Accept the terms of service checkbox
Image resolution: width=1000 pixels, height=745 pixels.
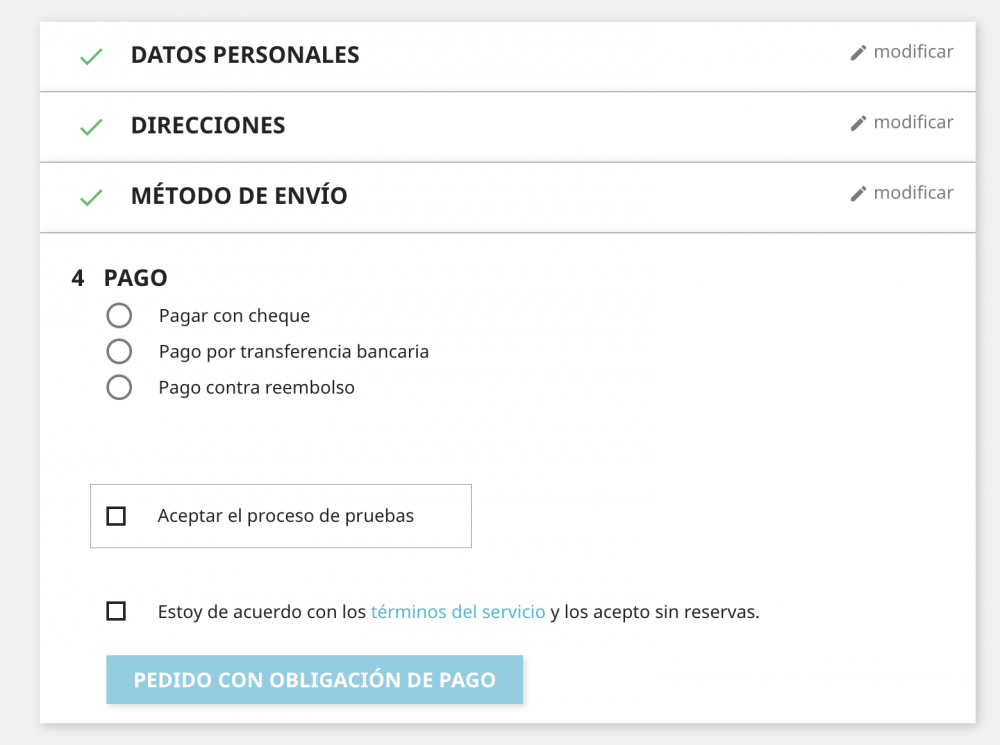tap(117, 611)
